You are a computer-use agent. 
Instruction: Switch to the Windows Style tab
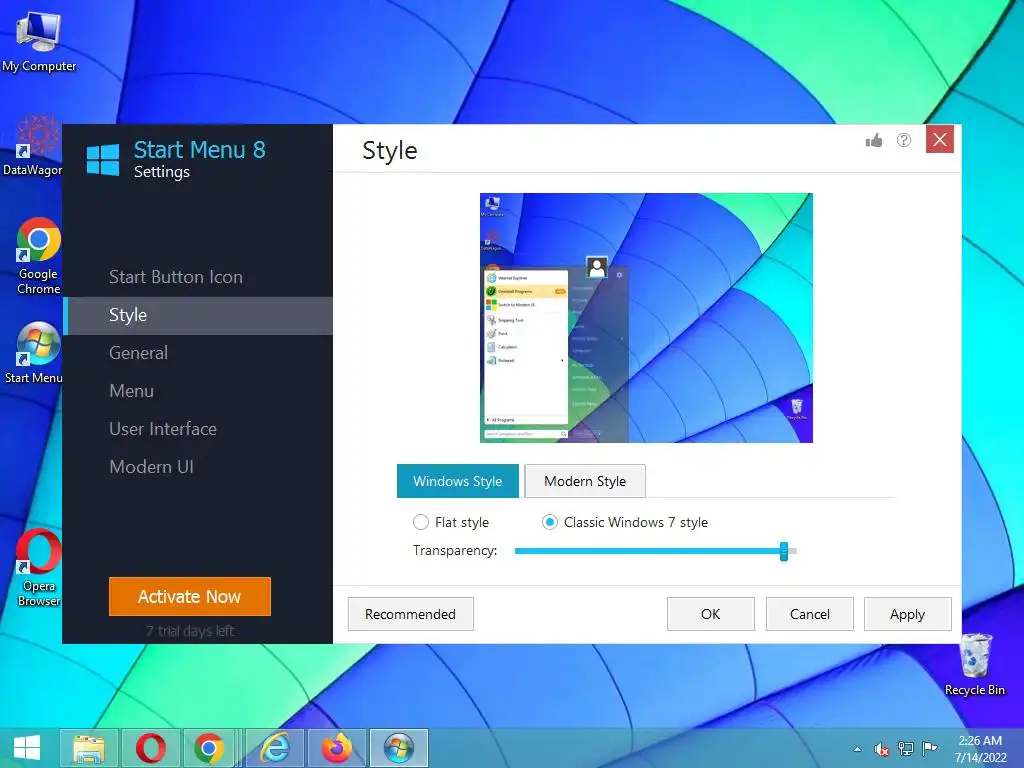click(458, 481)
